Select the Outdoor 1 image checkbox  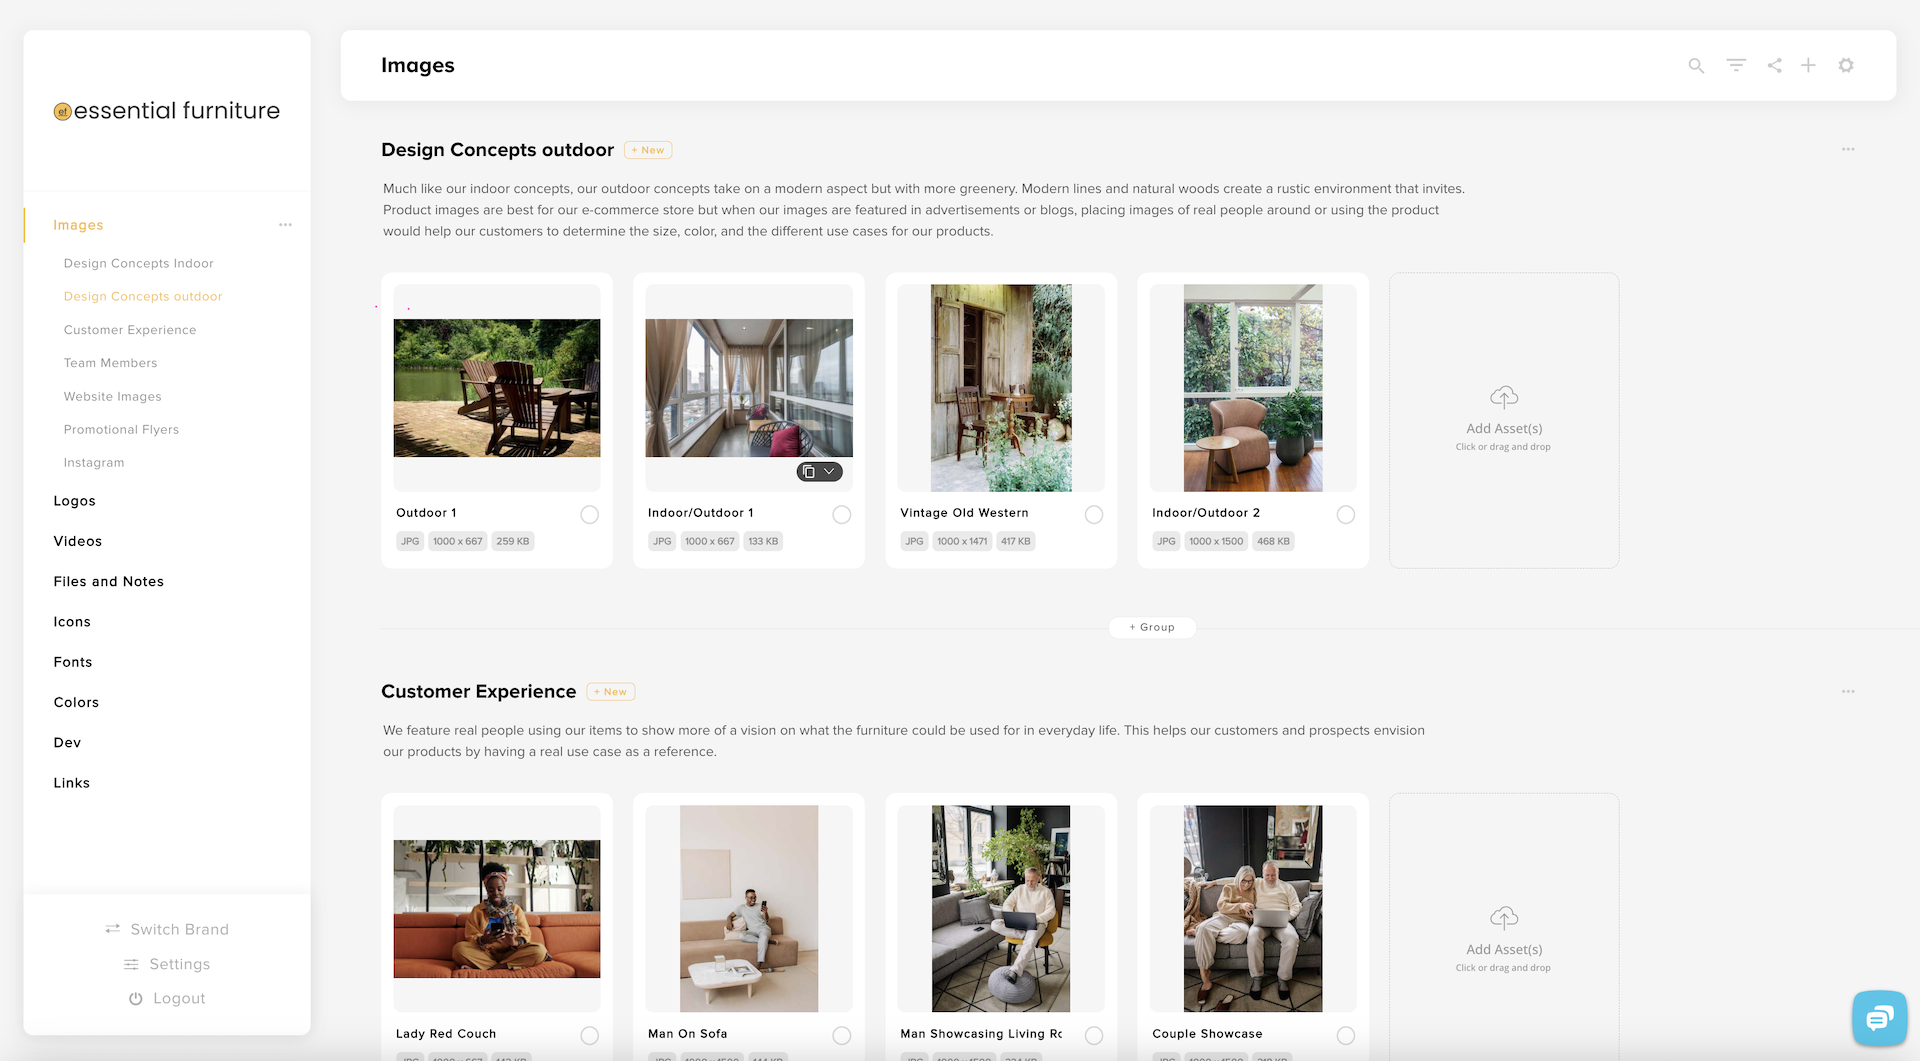click(x=589, y=514)
